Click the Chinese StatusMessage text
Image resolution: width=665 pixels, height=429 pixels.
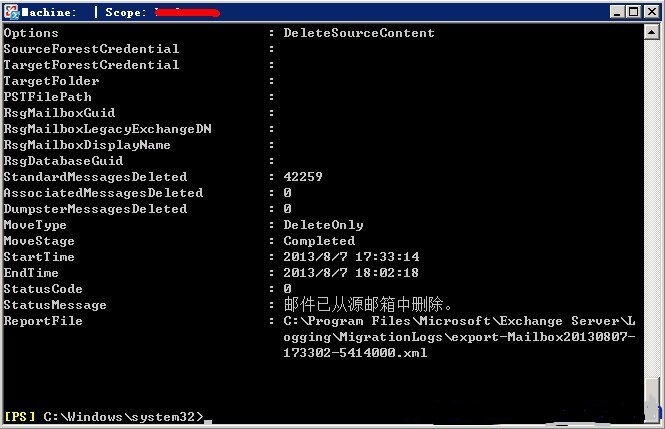(369, 305)
